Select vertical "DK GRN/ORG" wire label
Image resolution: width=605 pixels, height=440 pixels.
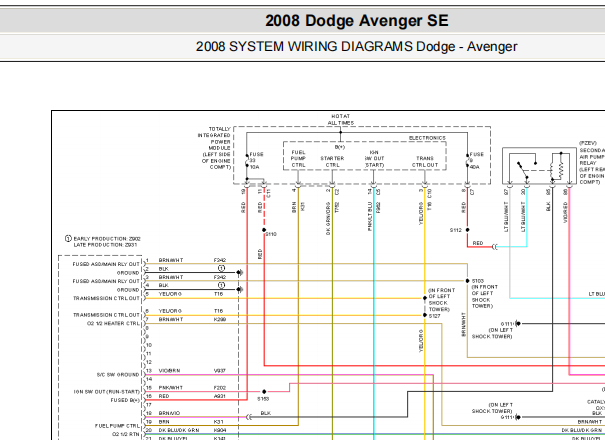(328, 218)
